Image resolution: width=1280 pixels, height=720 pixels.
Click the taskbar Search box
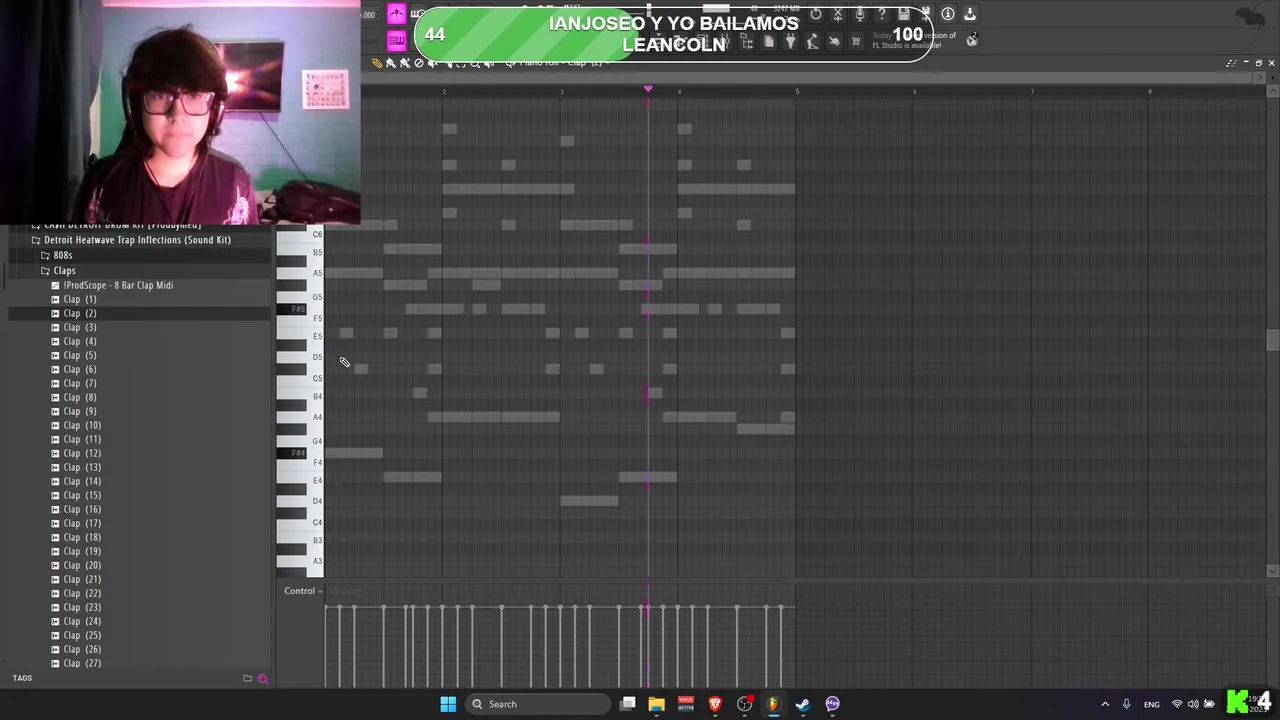538,704
